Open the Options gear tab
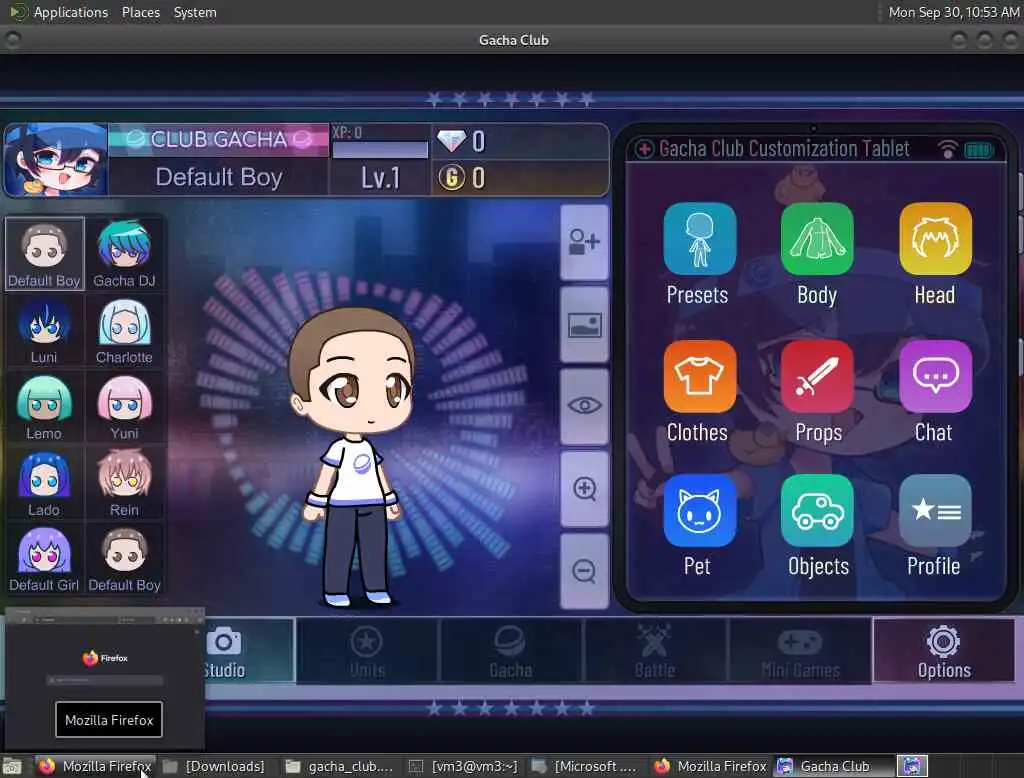Screen dimensions: 1024x778 tap(944, 651)
